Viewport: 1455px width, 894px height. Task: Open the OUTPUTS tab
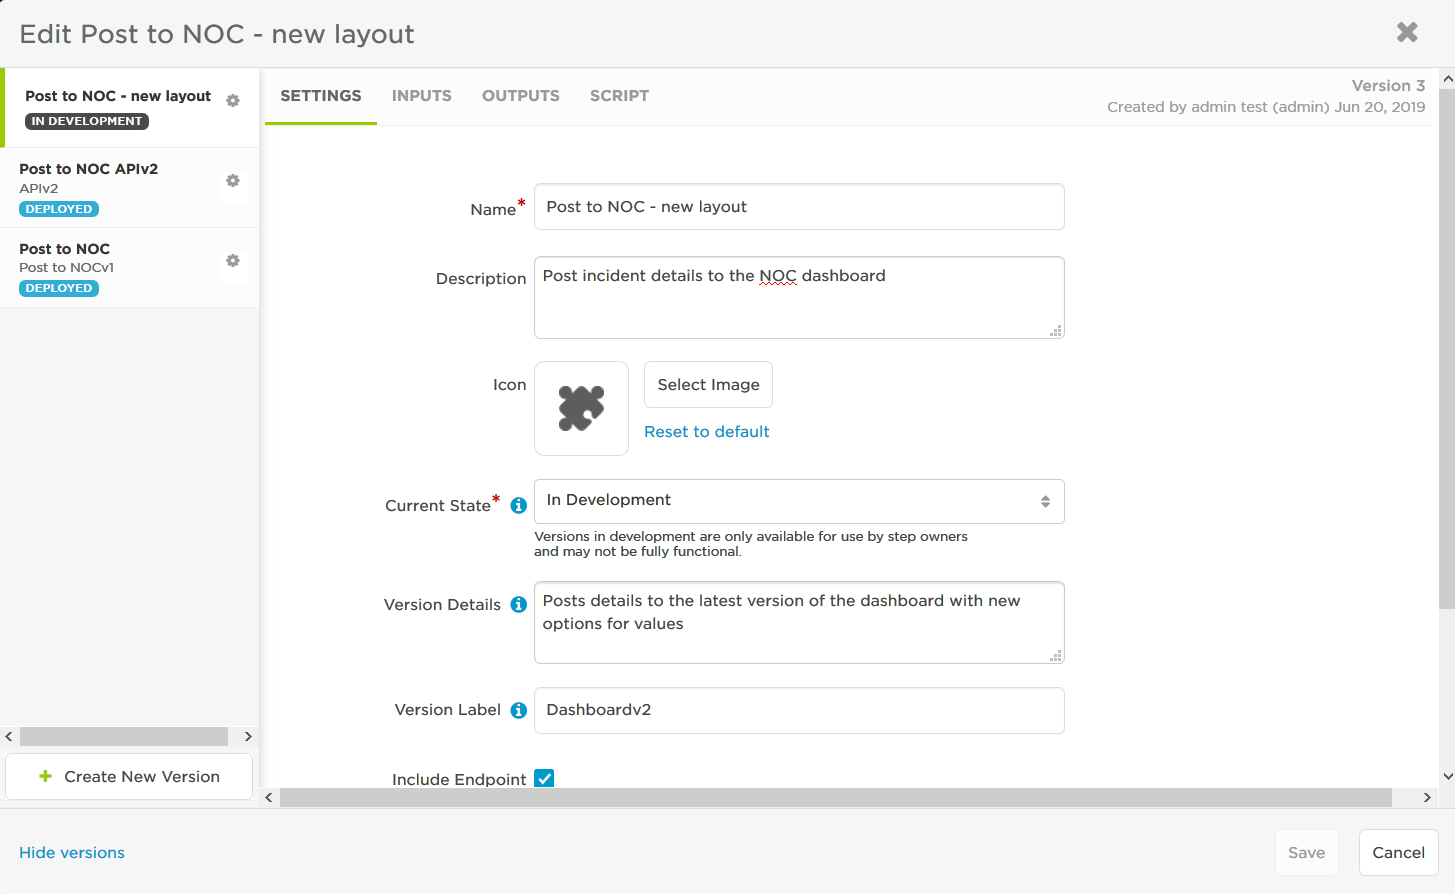(521, 96)
